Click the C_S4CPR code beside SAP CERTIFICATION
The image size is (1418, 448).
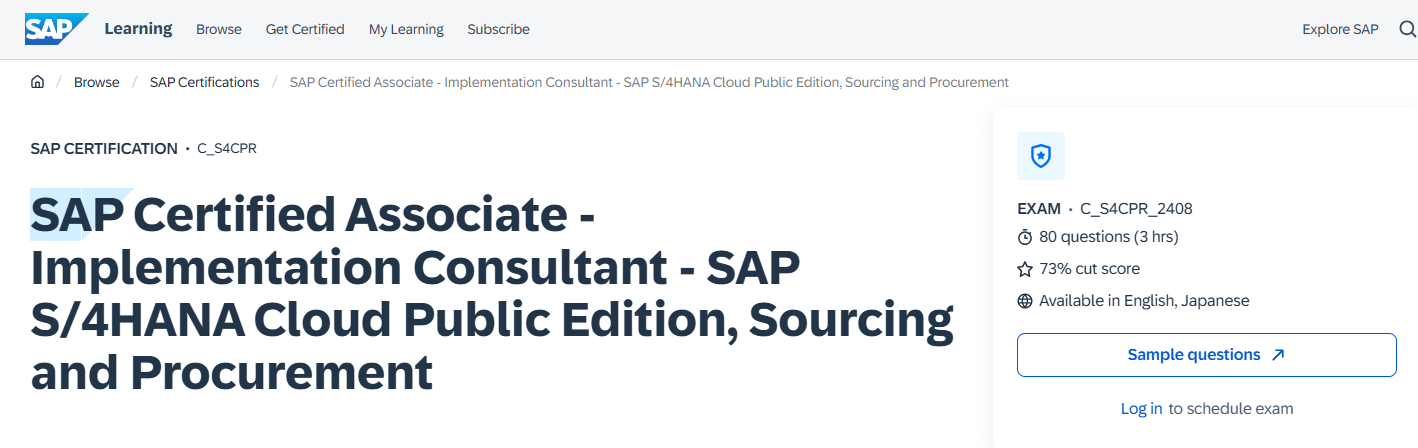(x=227, y=149)
